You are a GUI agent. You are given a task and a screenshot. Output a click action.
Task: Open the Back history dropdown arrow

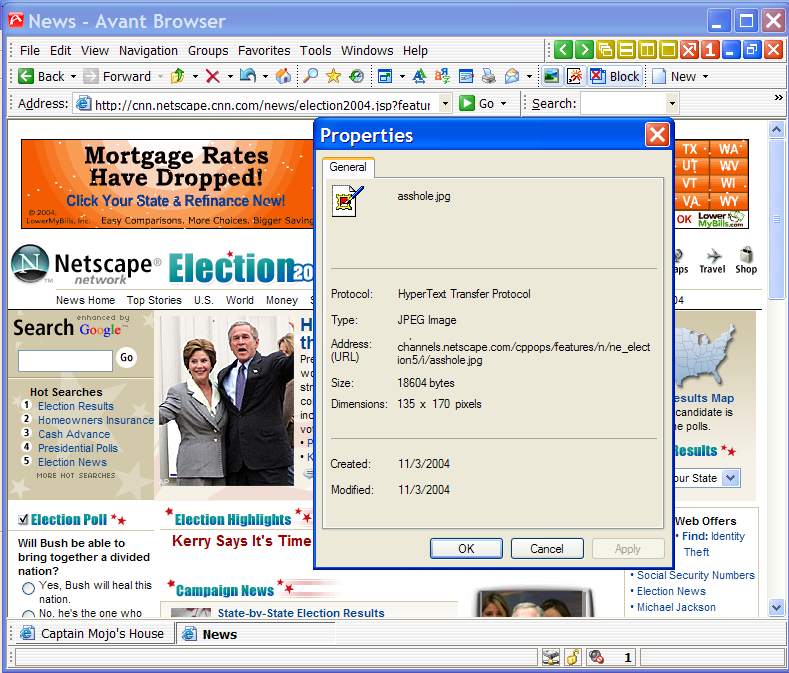click(73, 77)
